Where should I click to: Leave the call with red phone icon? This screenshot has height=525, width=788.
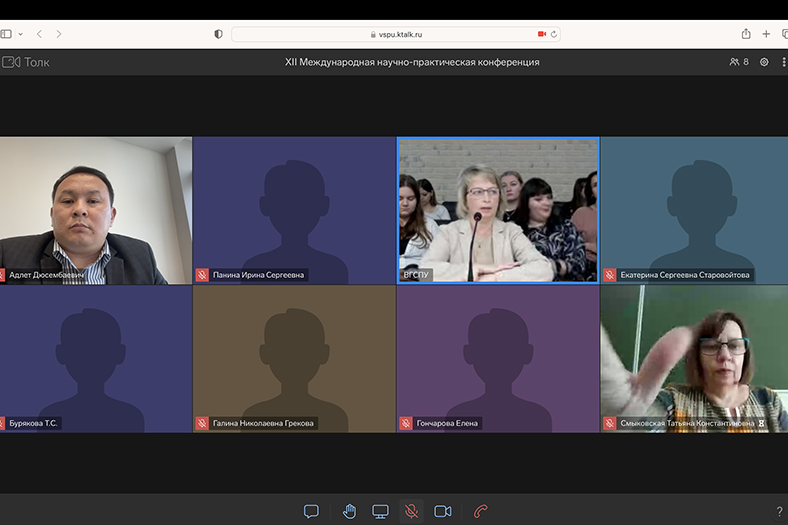480,511
